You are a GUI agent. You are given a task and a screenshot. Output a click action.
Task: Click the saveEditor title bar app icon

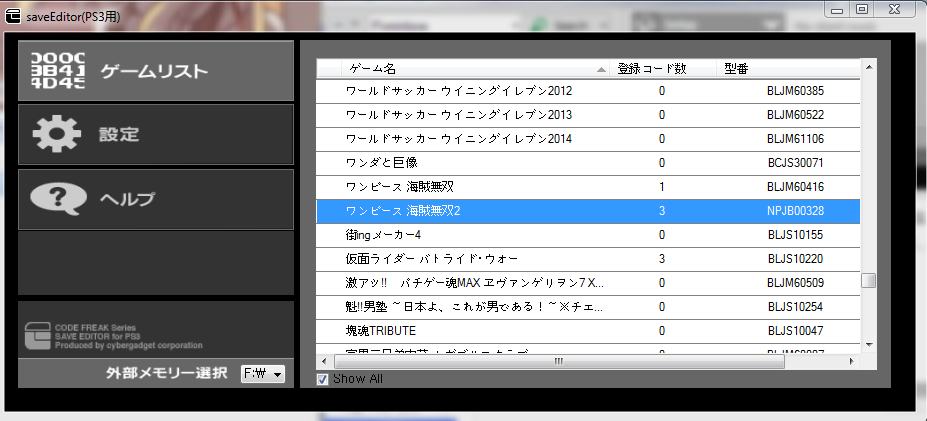tap(13, 17)
